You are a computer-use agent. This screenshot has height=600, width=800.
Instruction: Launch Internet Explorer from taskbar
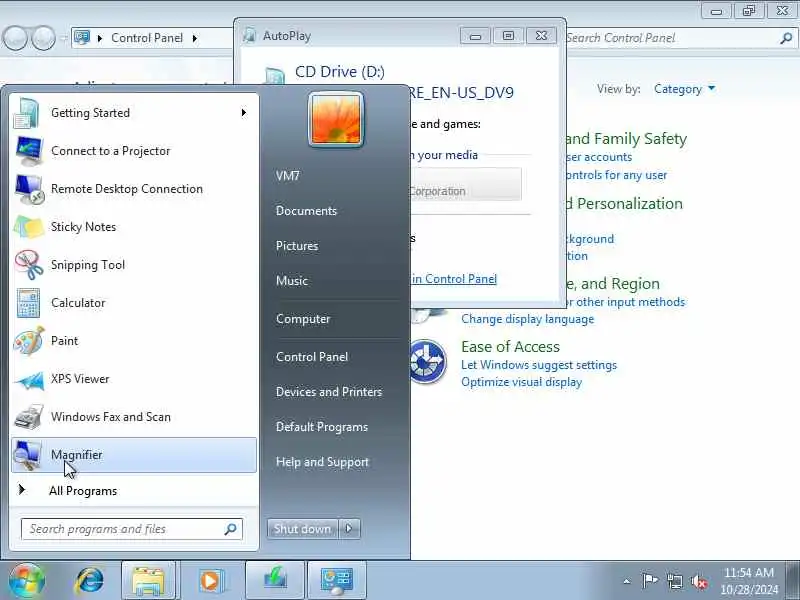(89, 581)
